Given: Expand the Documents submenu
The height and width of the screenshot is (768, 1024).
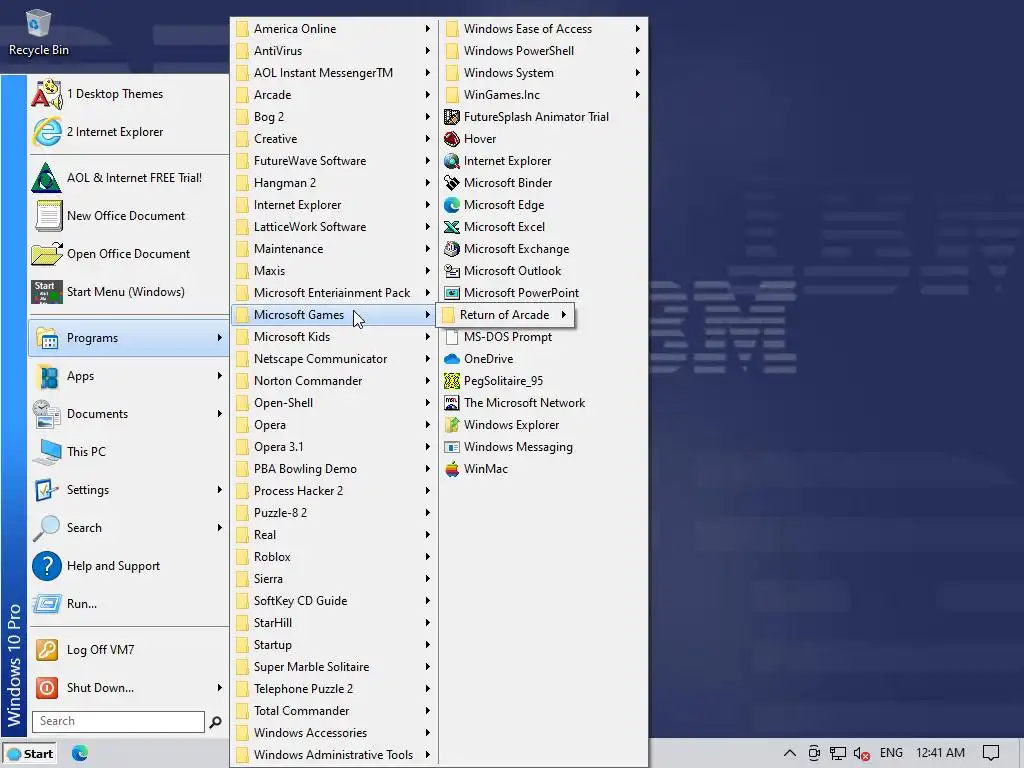Looking at the screenshot, I should (129, 413).
